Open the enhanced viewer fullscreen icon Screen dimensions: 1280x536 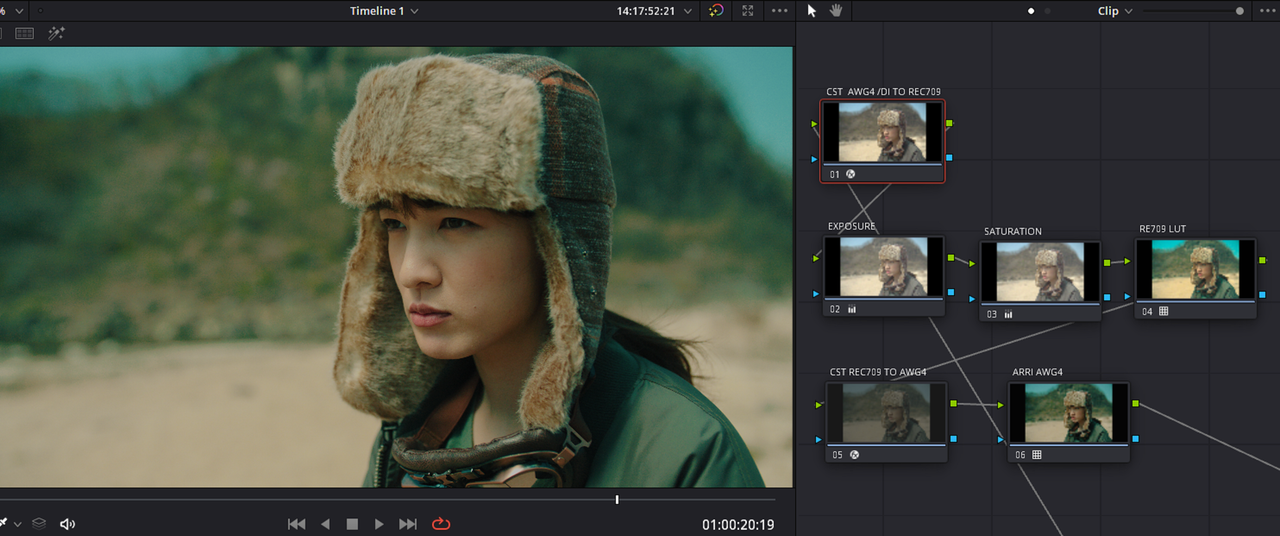point(748,11)
